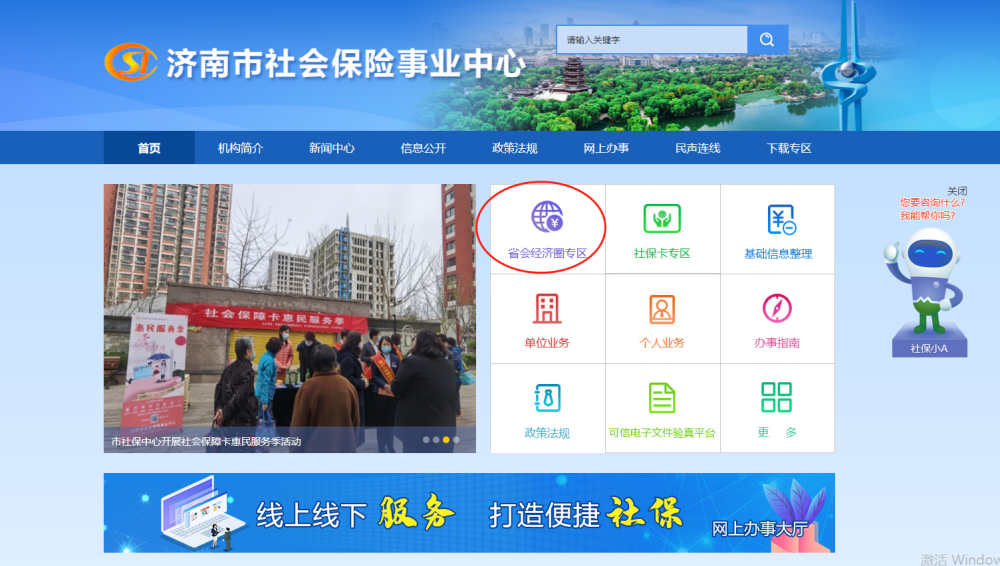Click the 办事指南 text link

(x=777, y=343)
